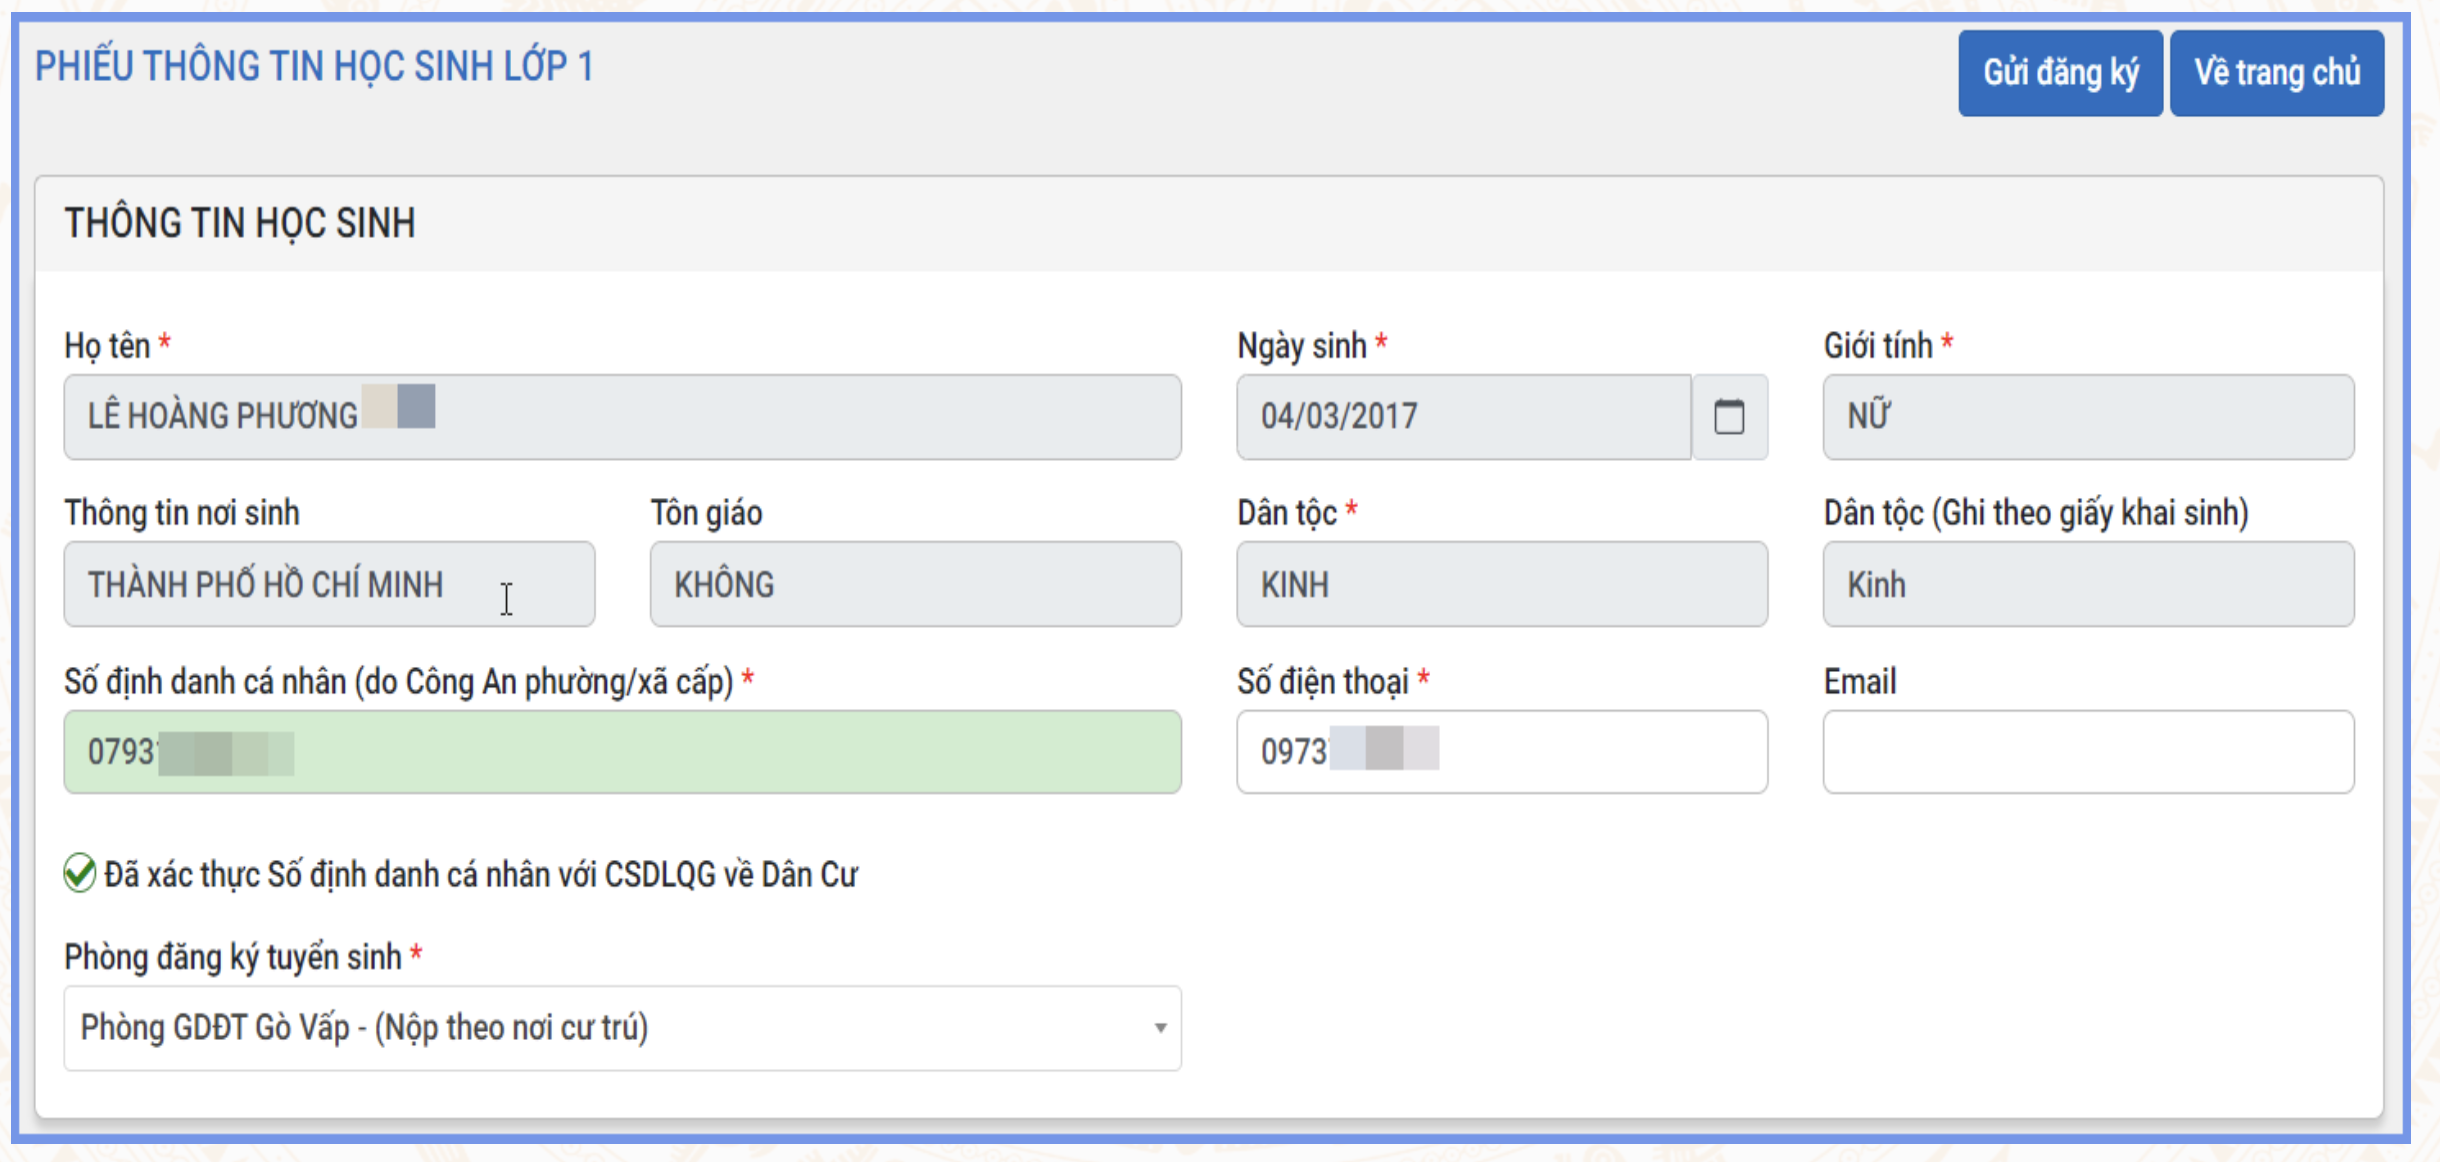Click the Đã xác thực Số định danh text

(481, 875)
